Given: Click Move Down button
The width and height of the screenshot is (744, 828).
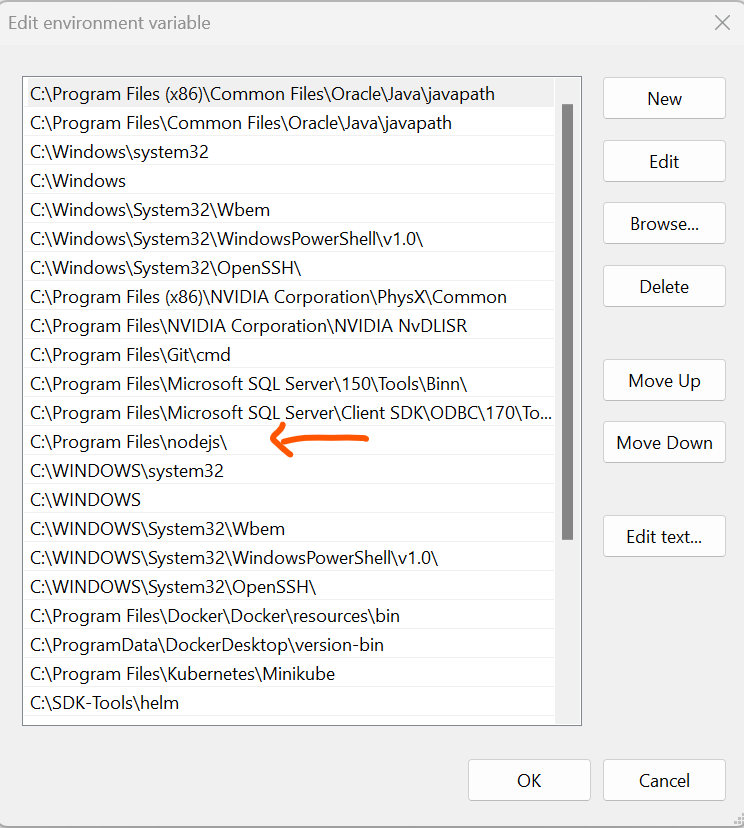Looking at the screenshot, I should tap(664, 443).
